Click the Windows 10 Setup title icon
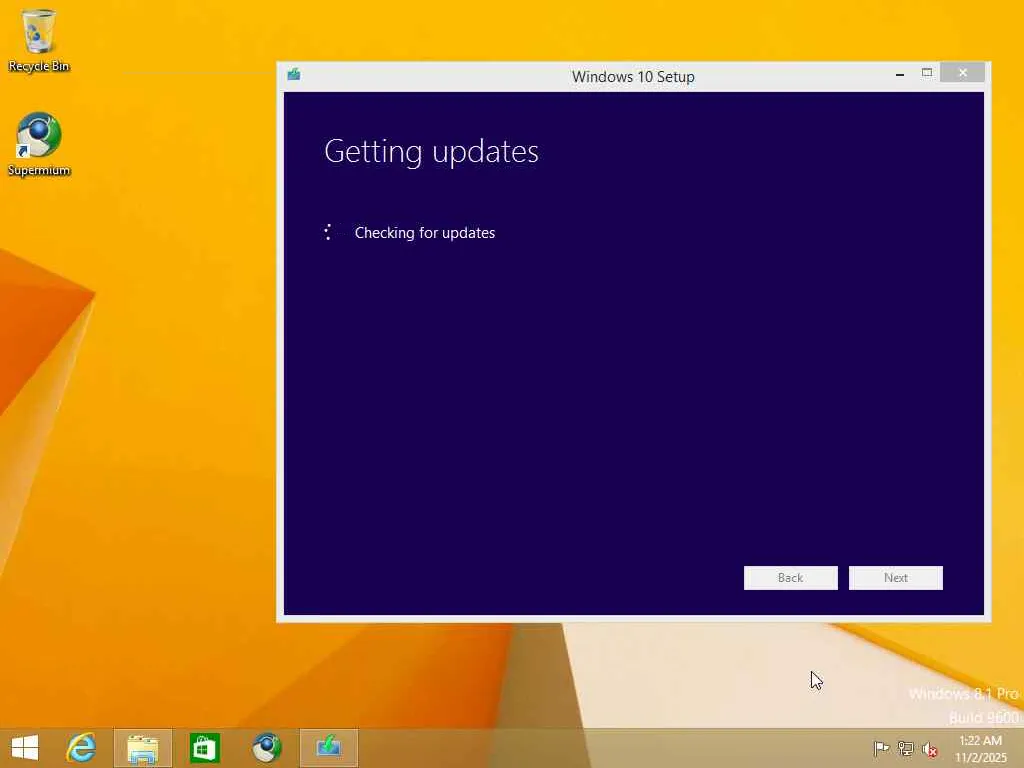The width and height of the screenshot is (1024, 768). pos(294,74)
